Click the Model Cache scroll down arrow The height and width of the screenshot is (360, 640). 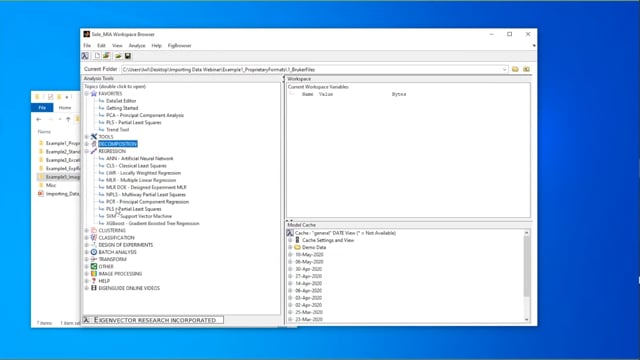coord(527,320)
